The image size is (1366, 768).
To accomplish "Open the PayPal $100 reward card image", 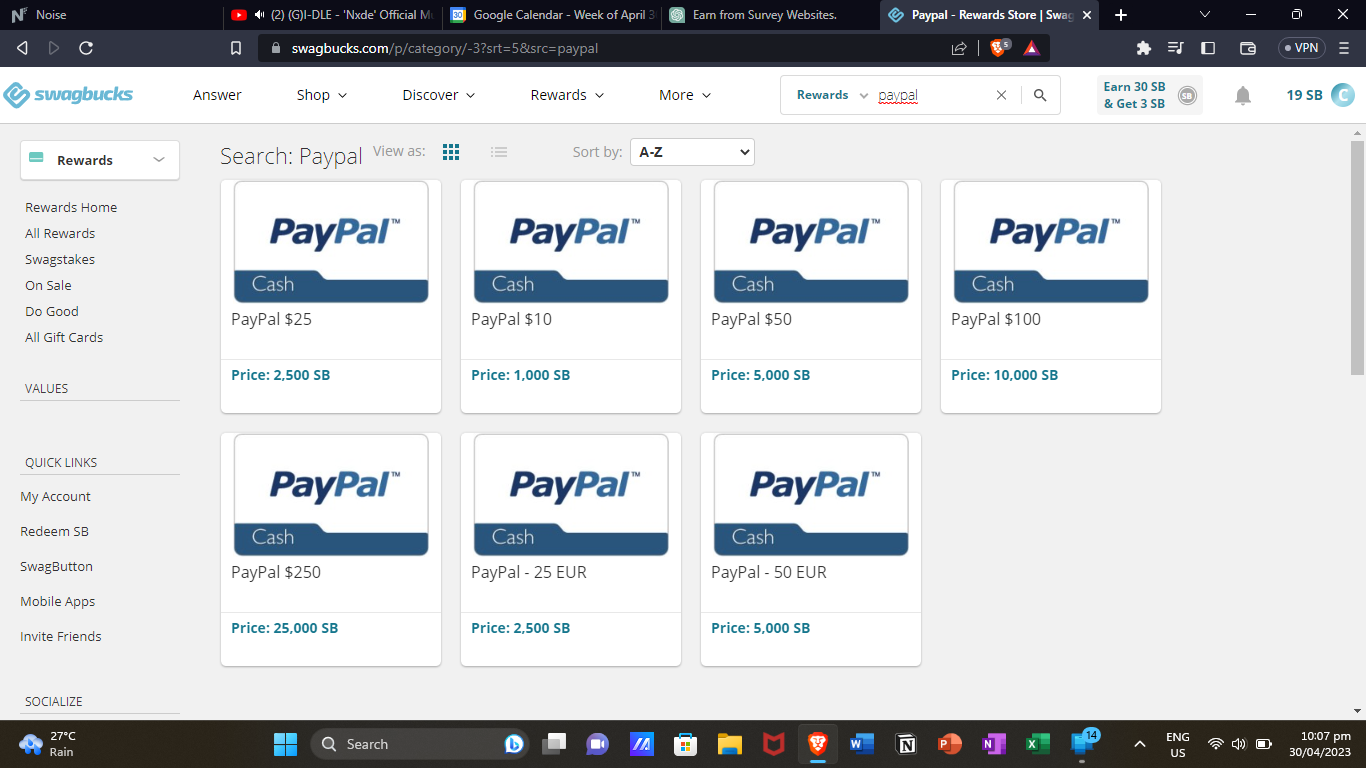I will 1051,242.
